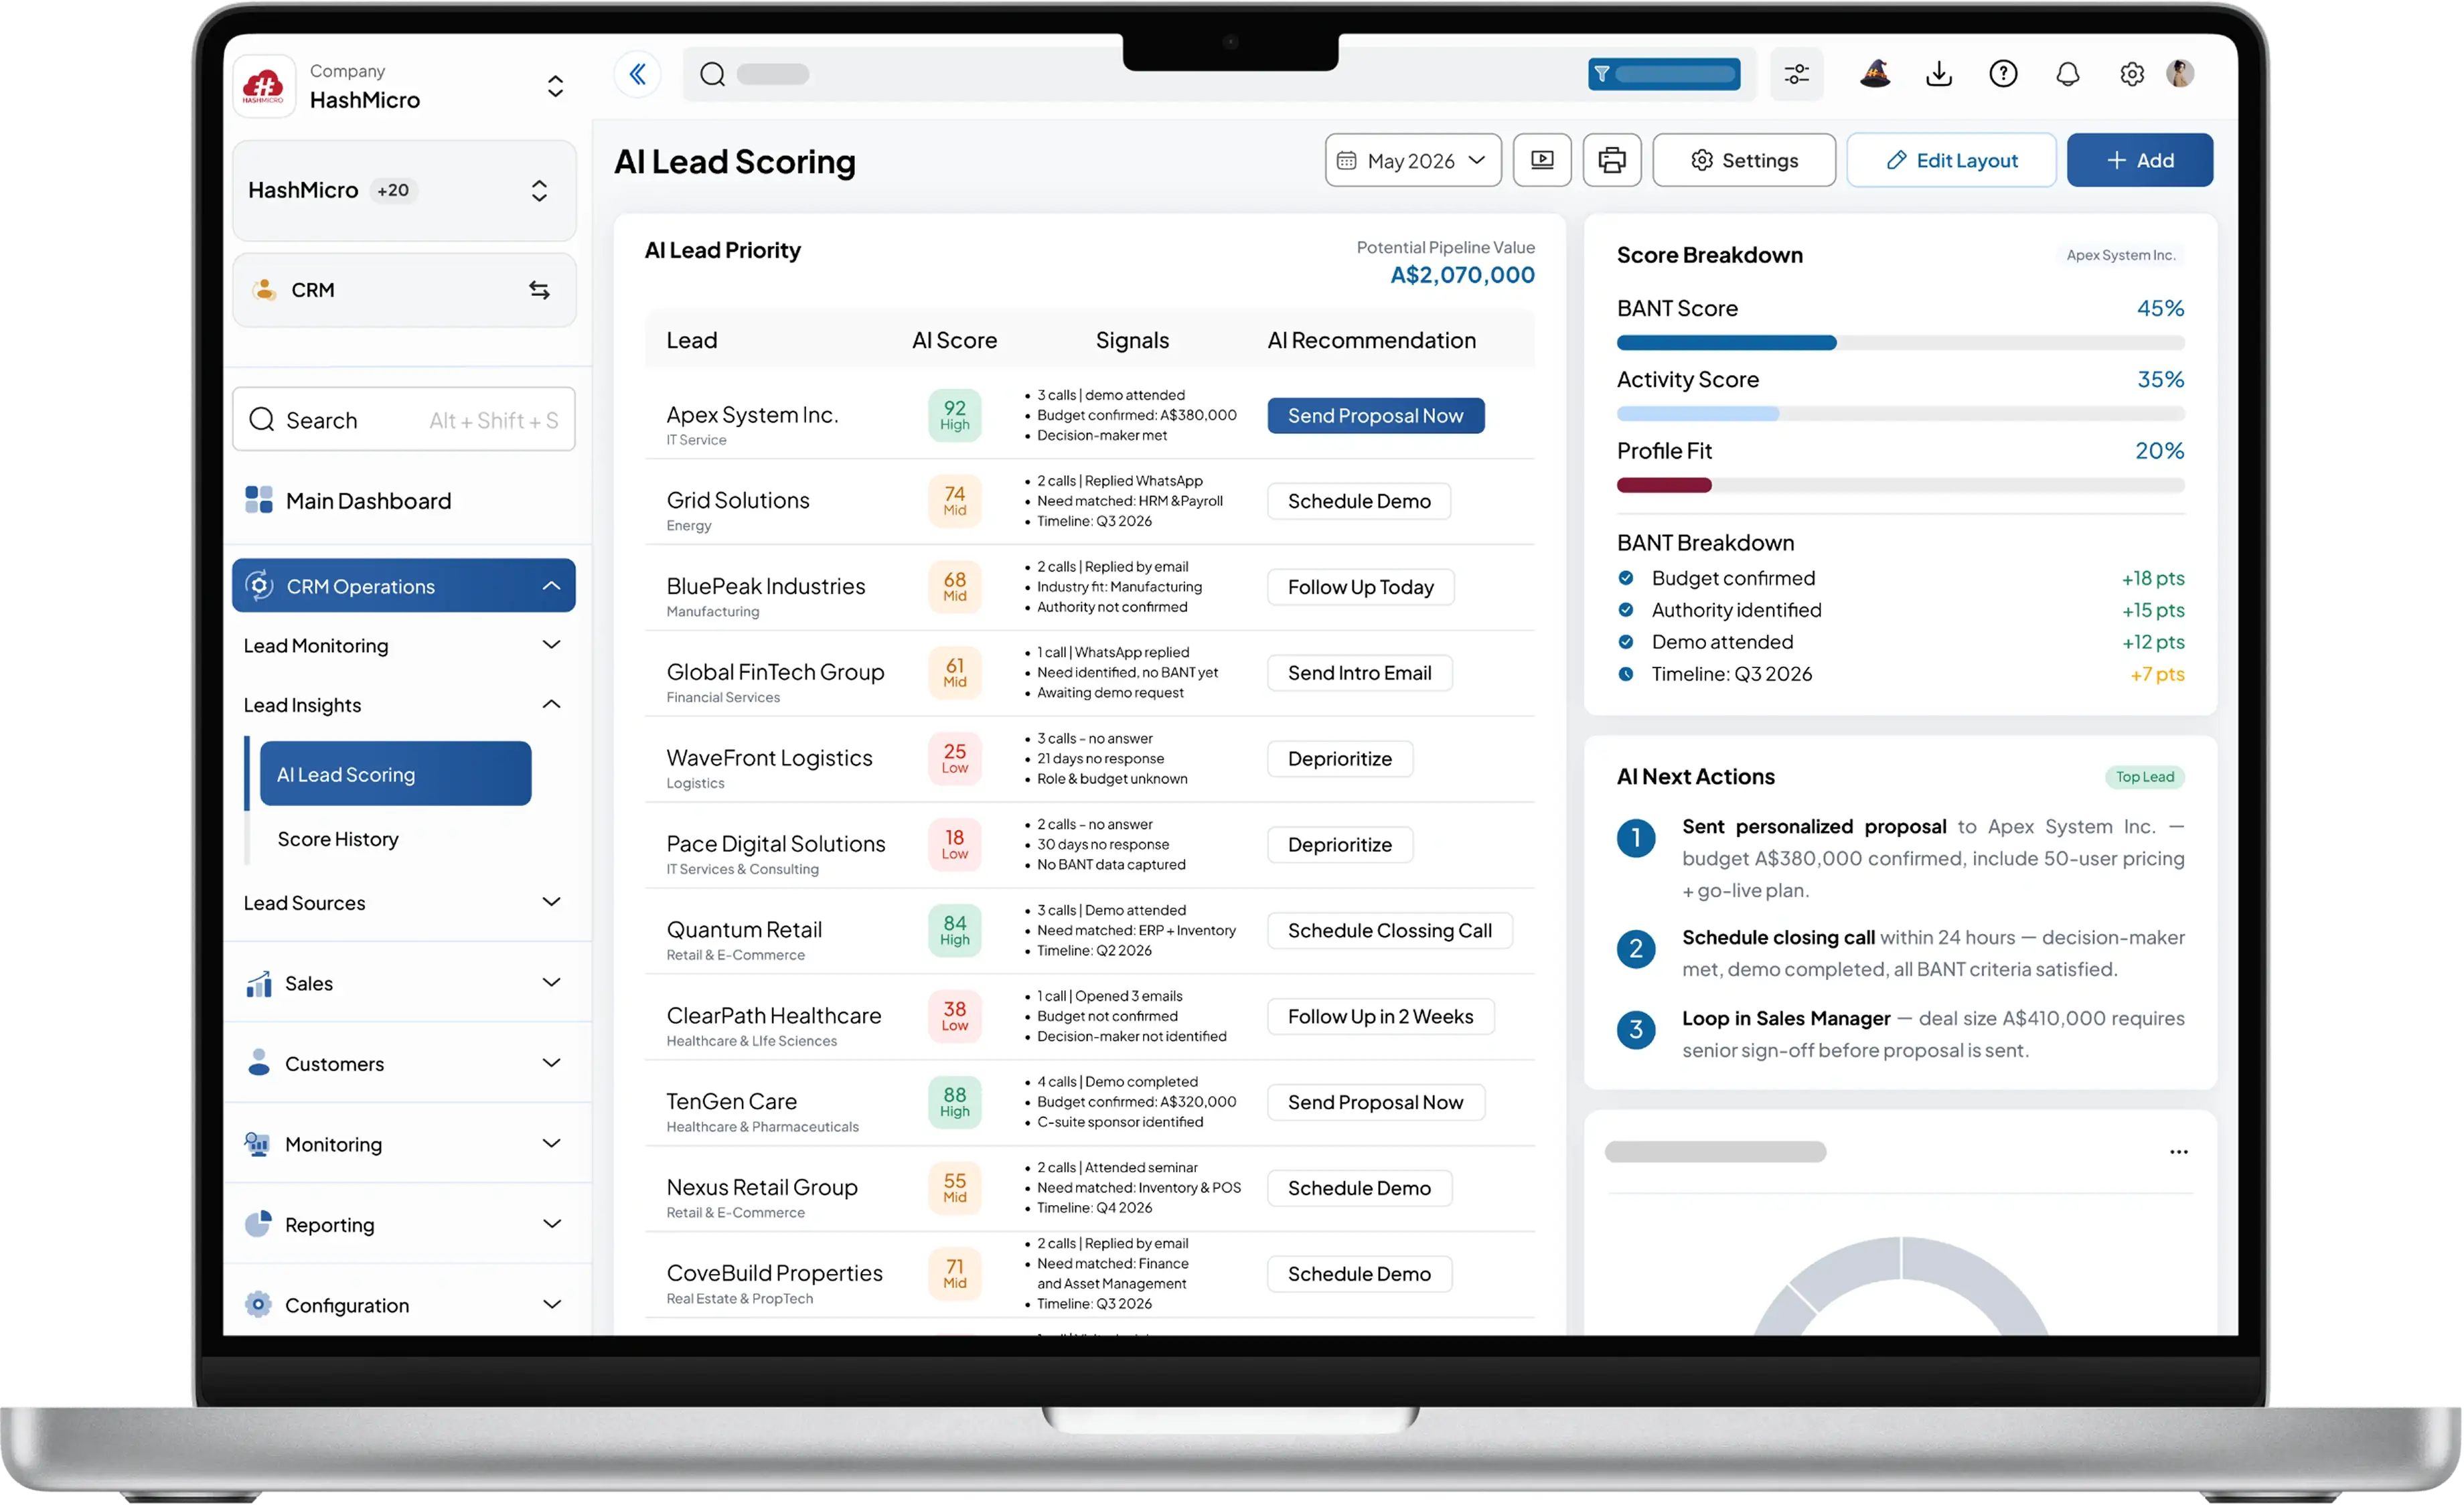This screenshot has height=1505, width=2464.
Task: Open the CRM module item
Action: pyautogui.click(x=405, y=290)
